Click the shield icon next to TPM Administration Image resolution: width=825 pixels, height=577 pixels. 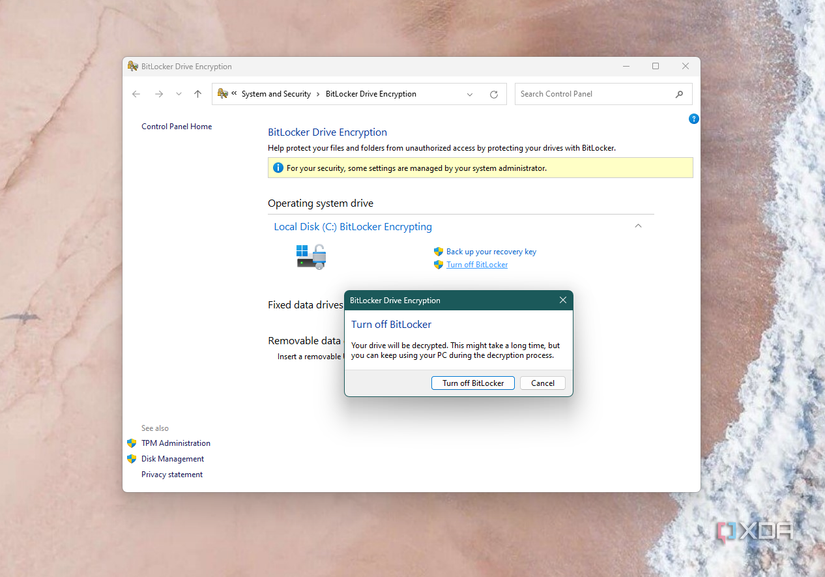132,443
